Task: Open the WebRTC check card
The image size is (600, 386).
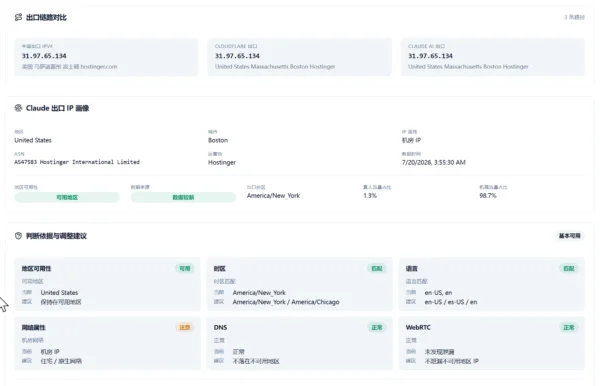Action: (x=492, y=343)
